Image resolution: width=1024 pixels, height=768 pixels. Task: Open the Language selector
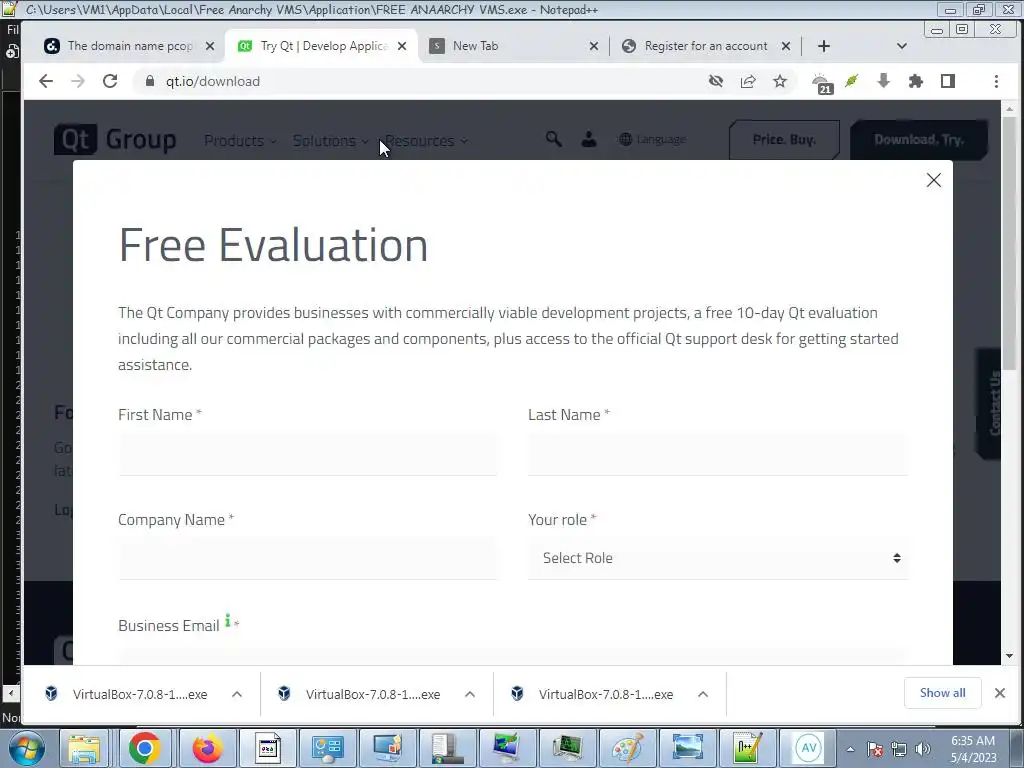[652, 139]
